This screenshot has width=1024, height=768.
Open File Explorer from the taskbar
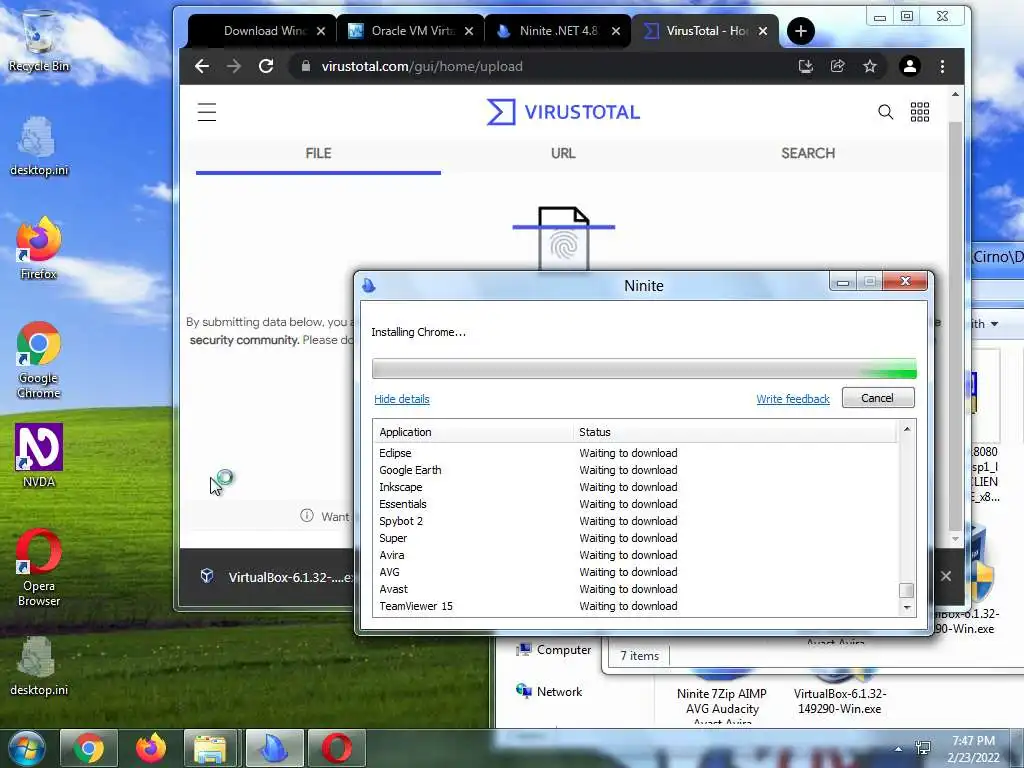click(x=210, y=748)
